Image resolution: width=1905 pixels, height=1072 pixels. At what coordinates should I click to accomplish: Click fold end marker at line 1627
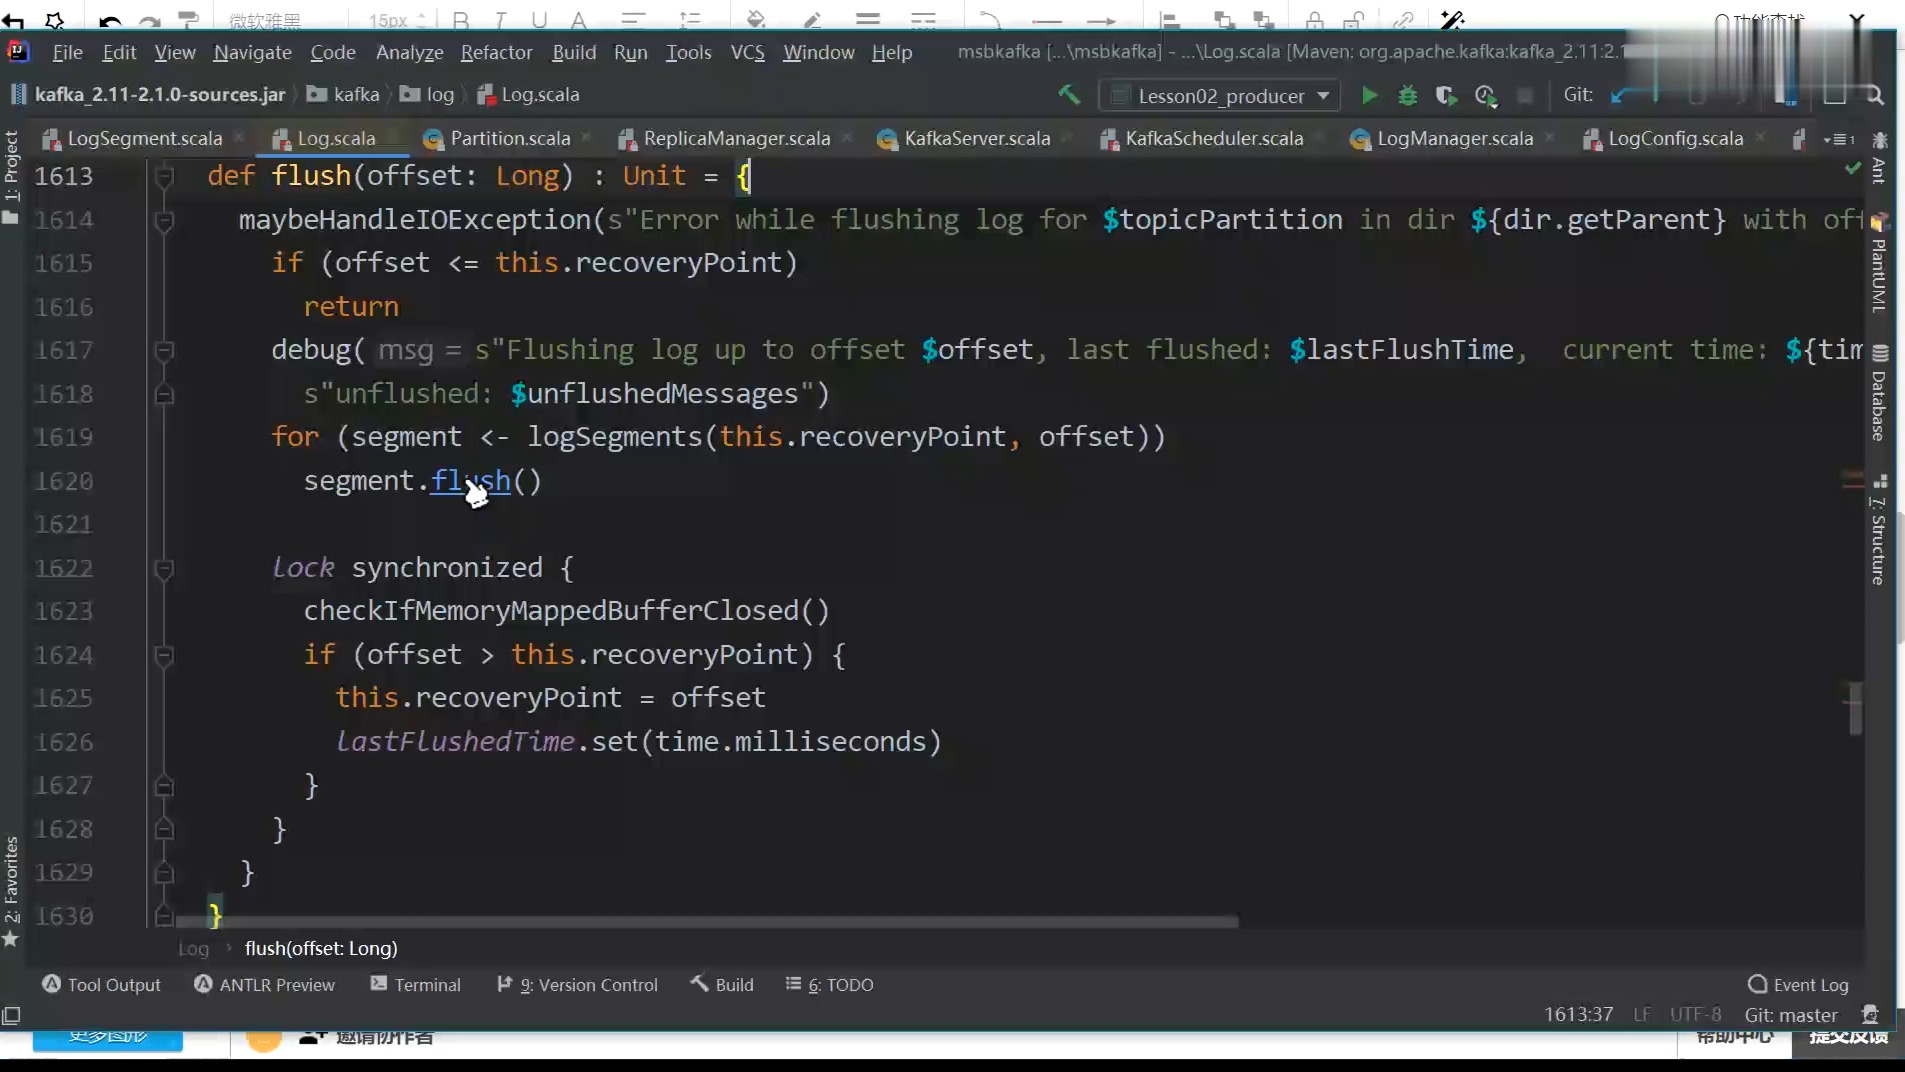[164, 786]
